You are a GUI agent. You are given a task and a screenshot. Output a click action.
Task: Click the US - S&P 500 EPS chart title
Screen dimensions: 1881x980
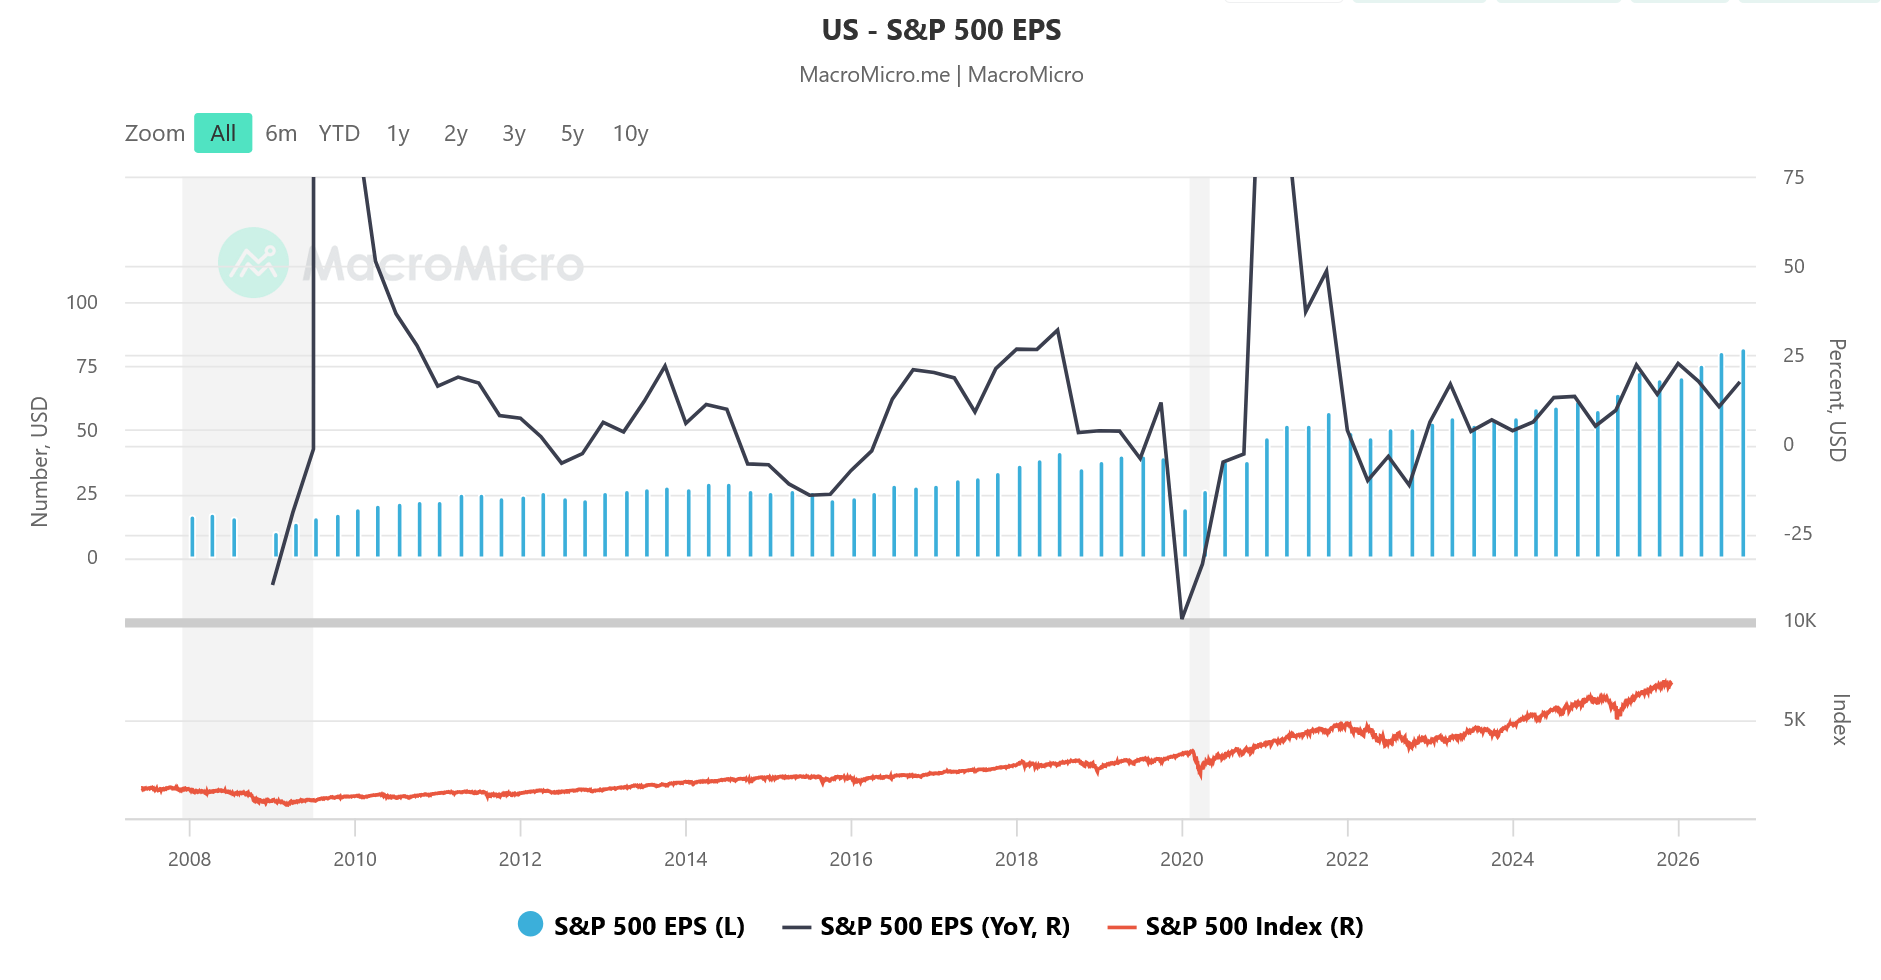pyautogui.click(x=941, y=30)
